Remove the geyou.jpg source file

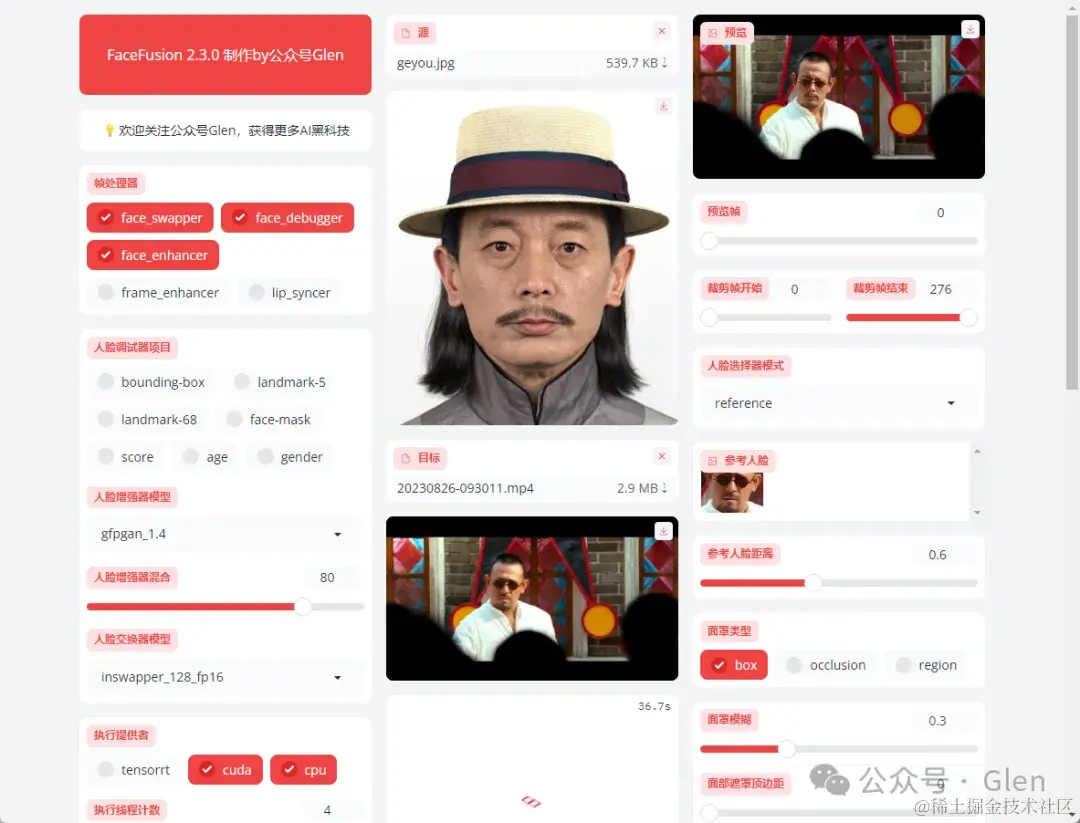click(661, 32)
